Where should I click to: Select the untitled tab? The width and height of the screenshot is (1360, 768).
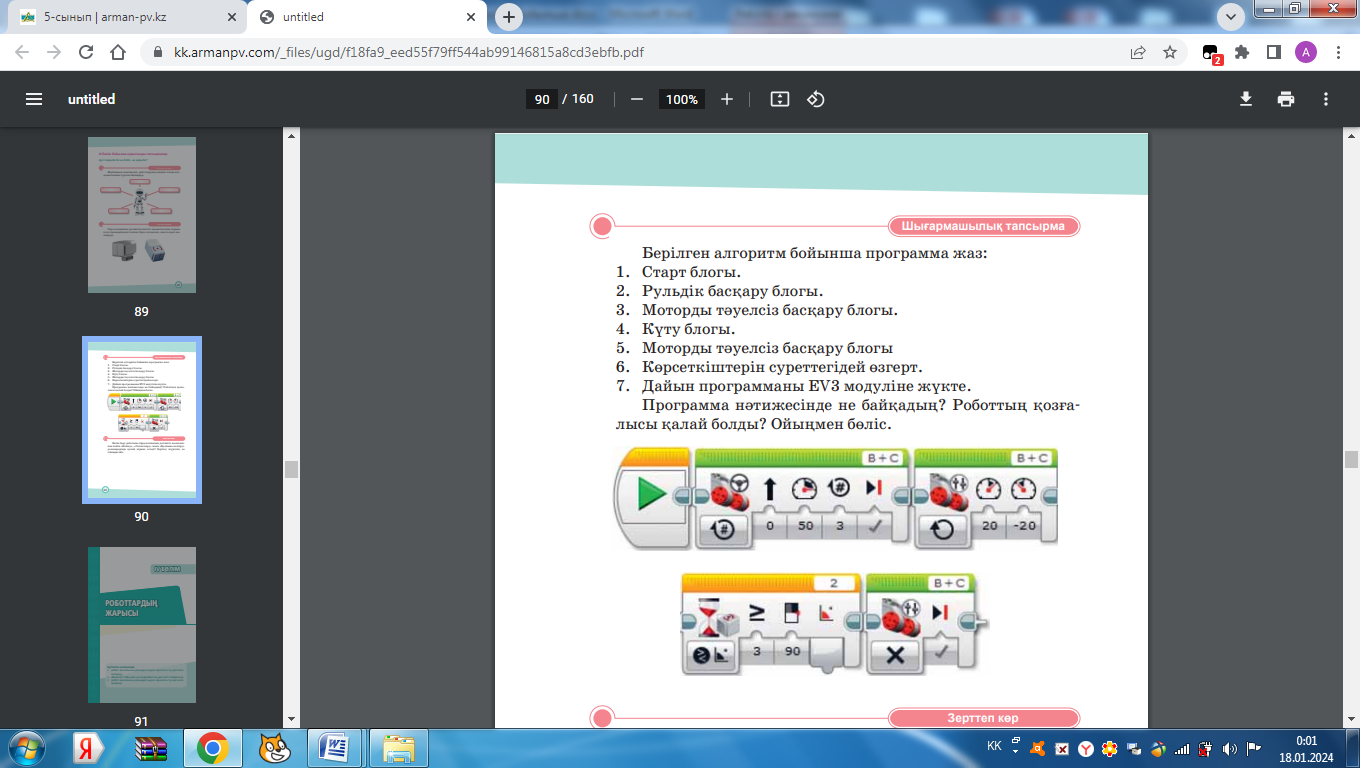[368, 17]
